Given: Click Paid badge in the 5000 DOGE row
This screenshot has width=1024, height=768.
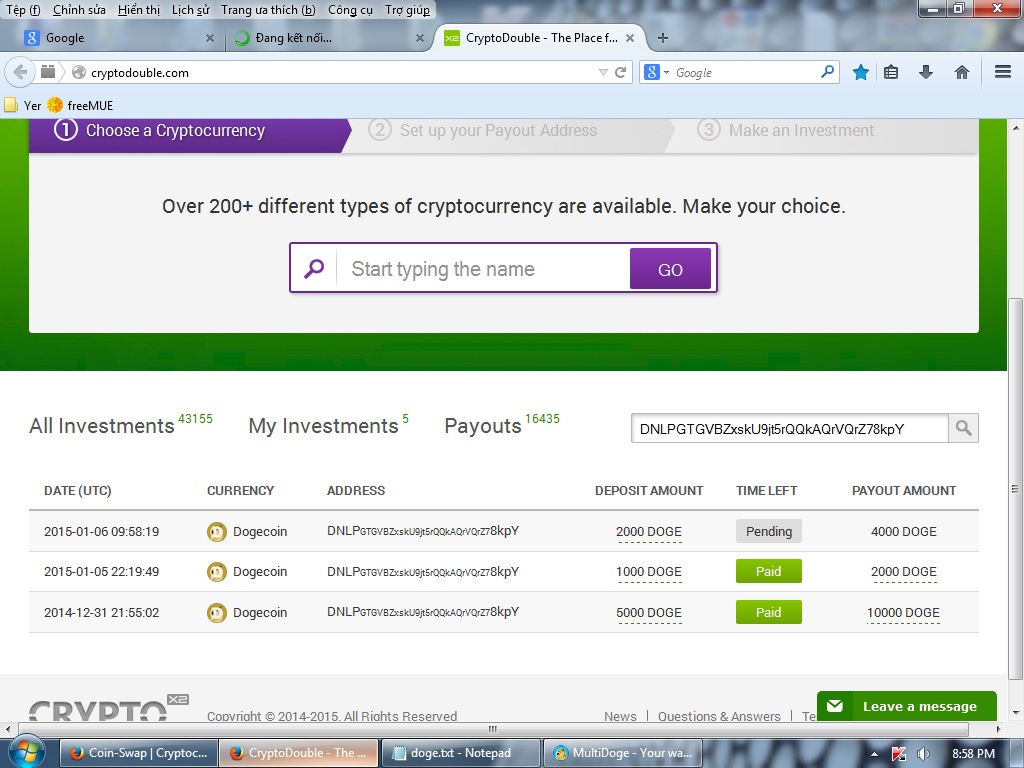Looking at the screenshot, I should click(769, 612).
